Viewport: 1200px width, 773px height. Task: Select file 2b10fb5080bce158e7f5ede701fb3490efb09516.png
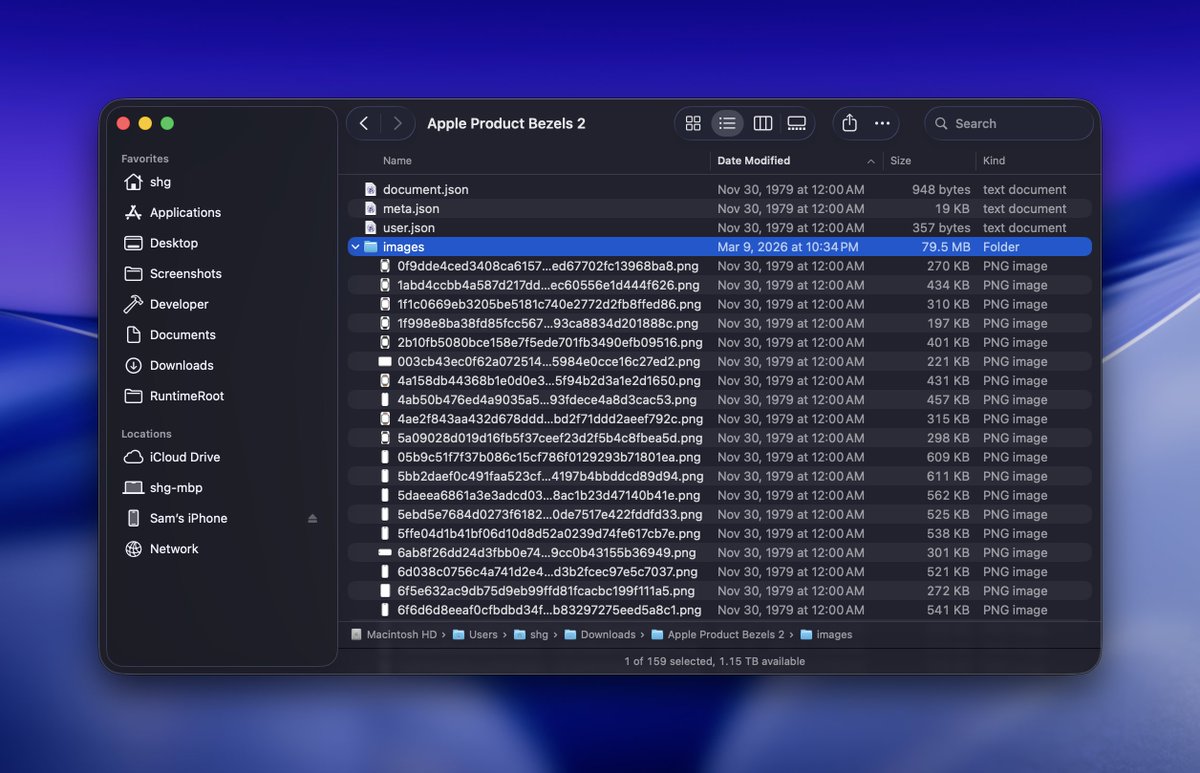coord(720,342)
